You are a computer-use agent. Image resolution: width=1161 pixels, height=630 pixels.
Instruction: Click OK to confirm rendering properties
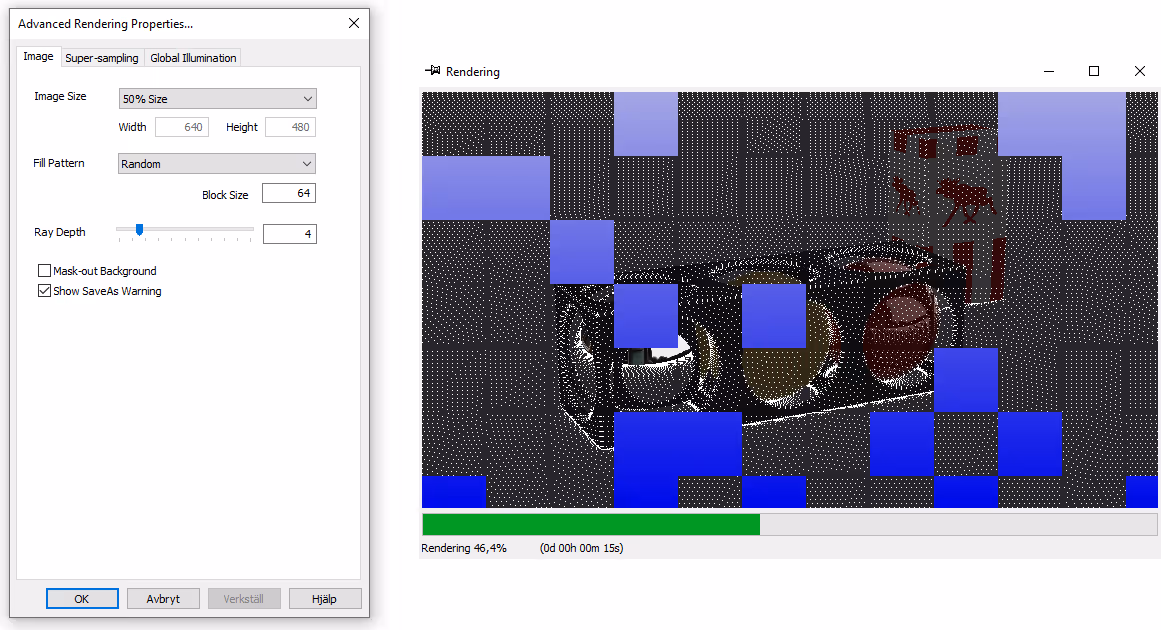pyautogui.click(x=82, y=597)
